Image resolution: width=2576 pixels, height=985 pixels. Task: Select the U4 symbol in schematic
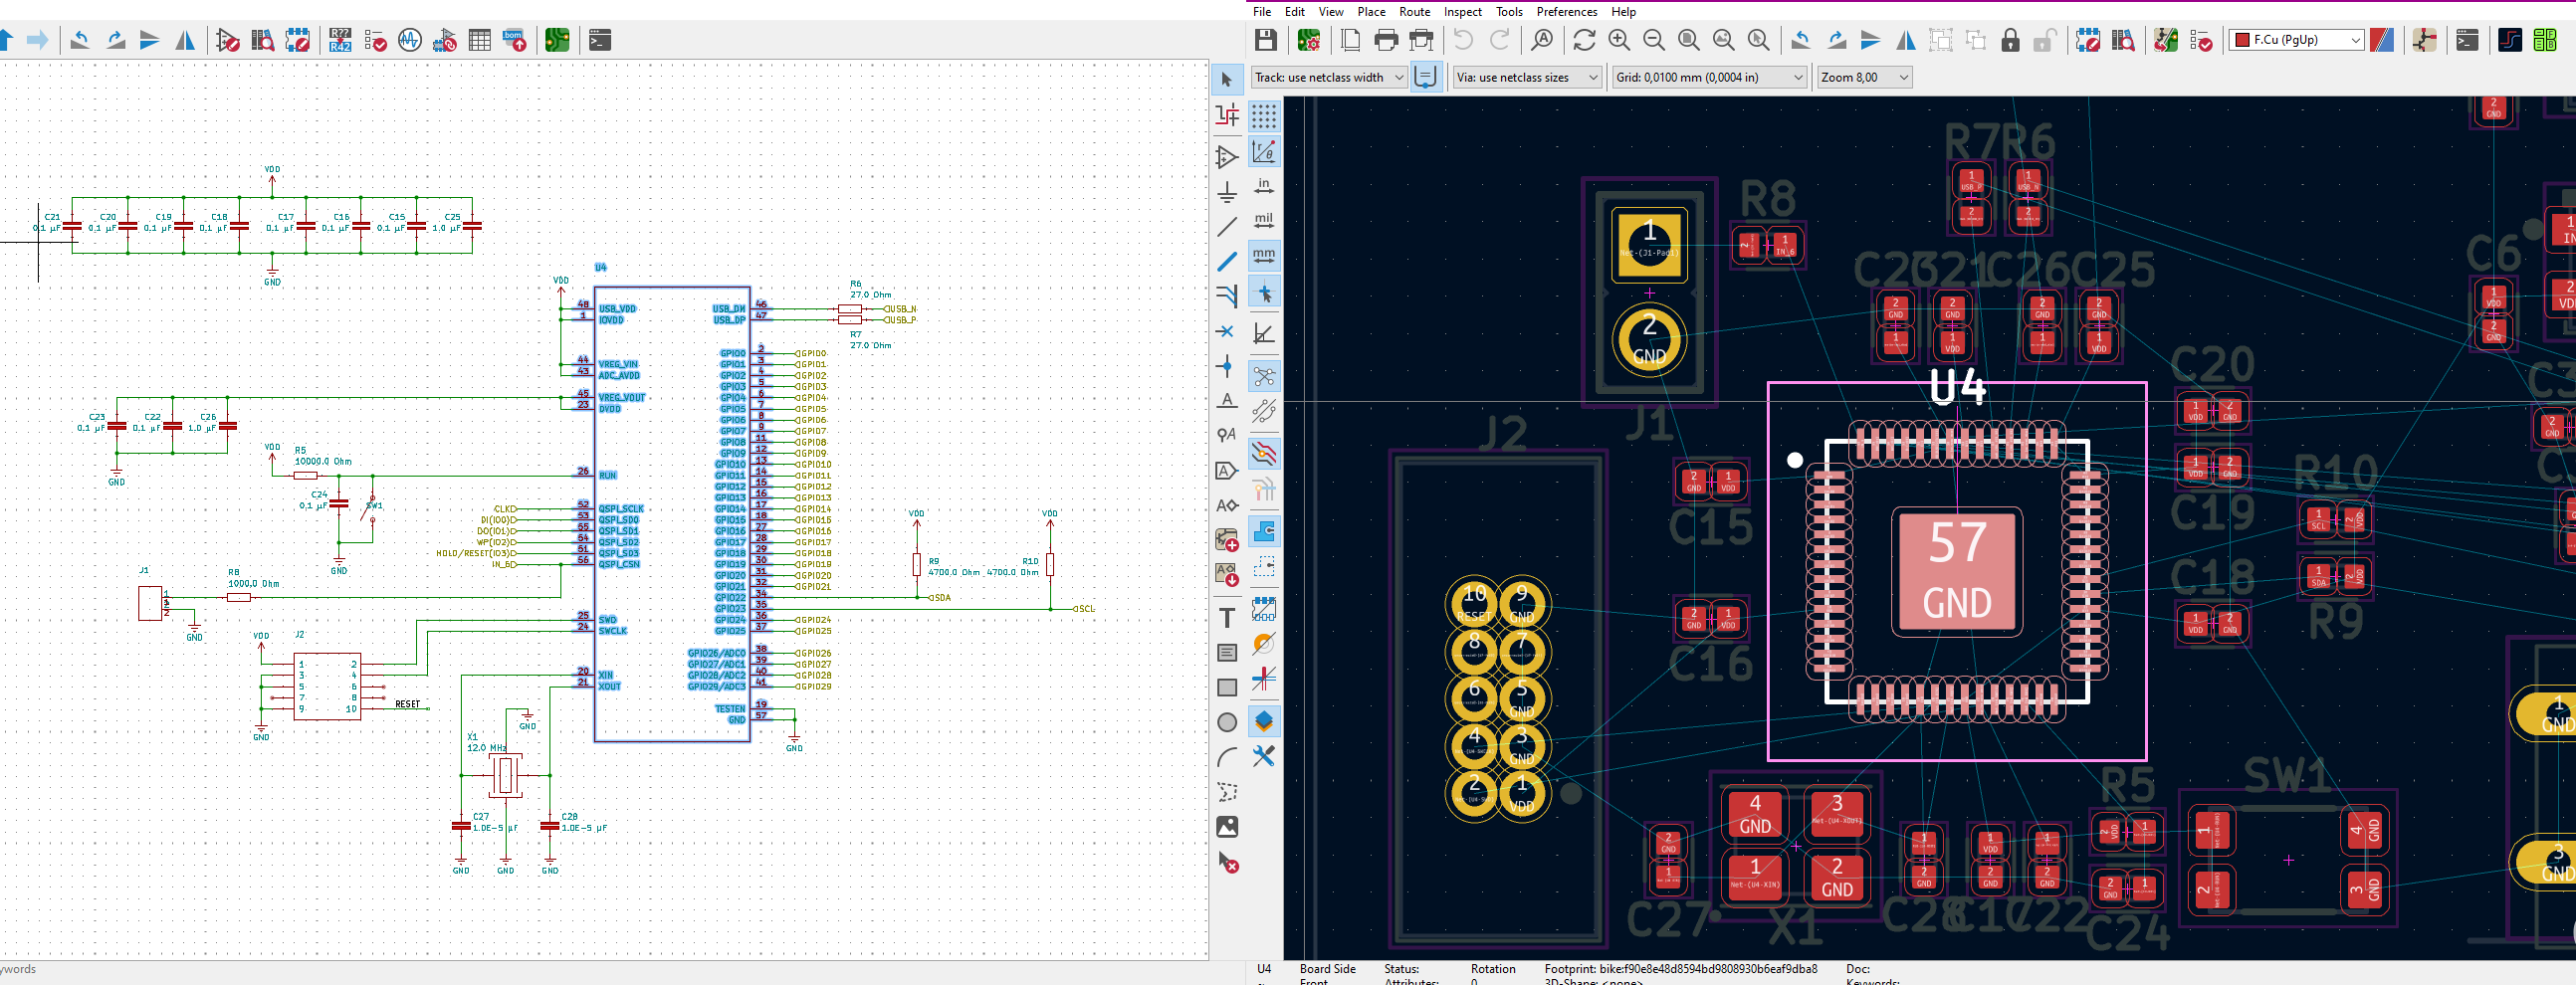672,515
